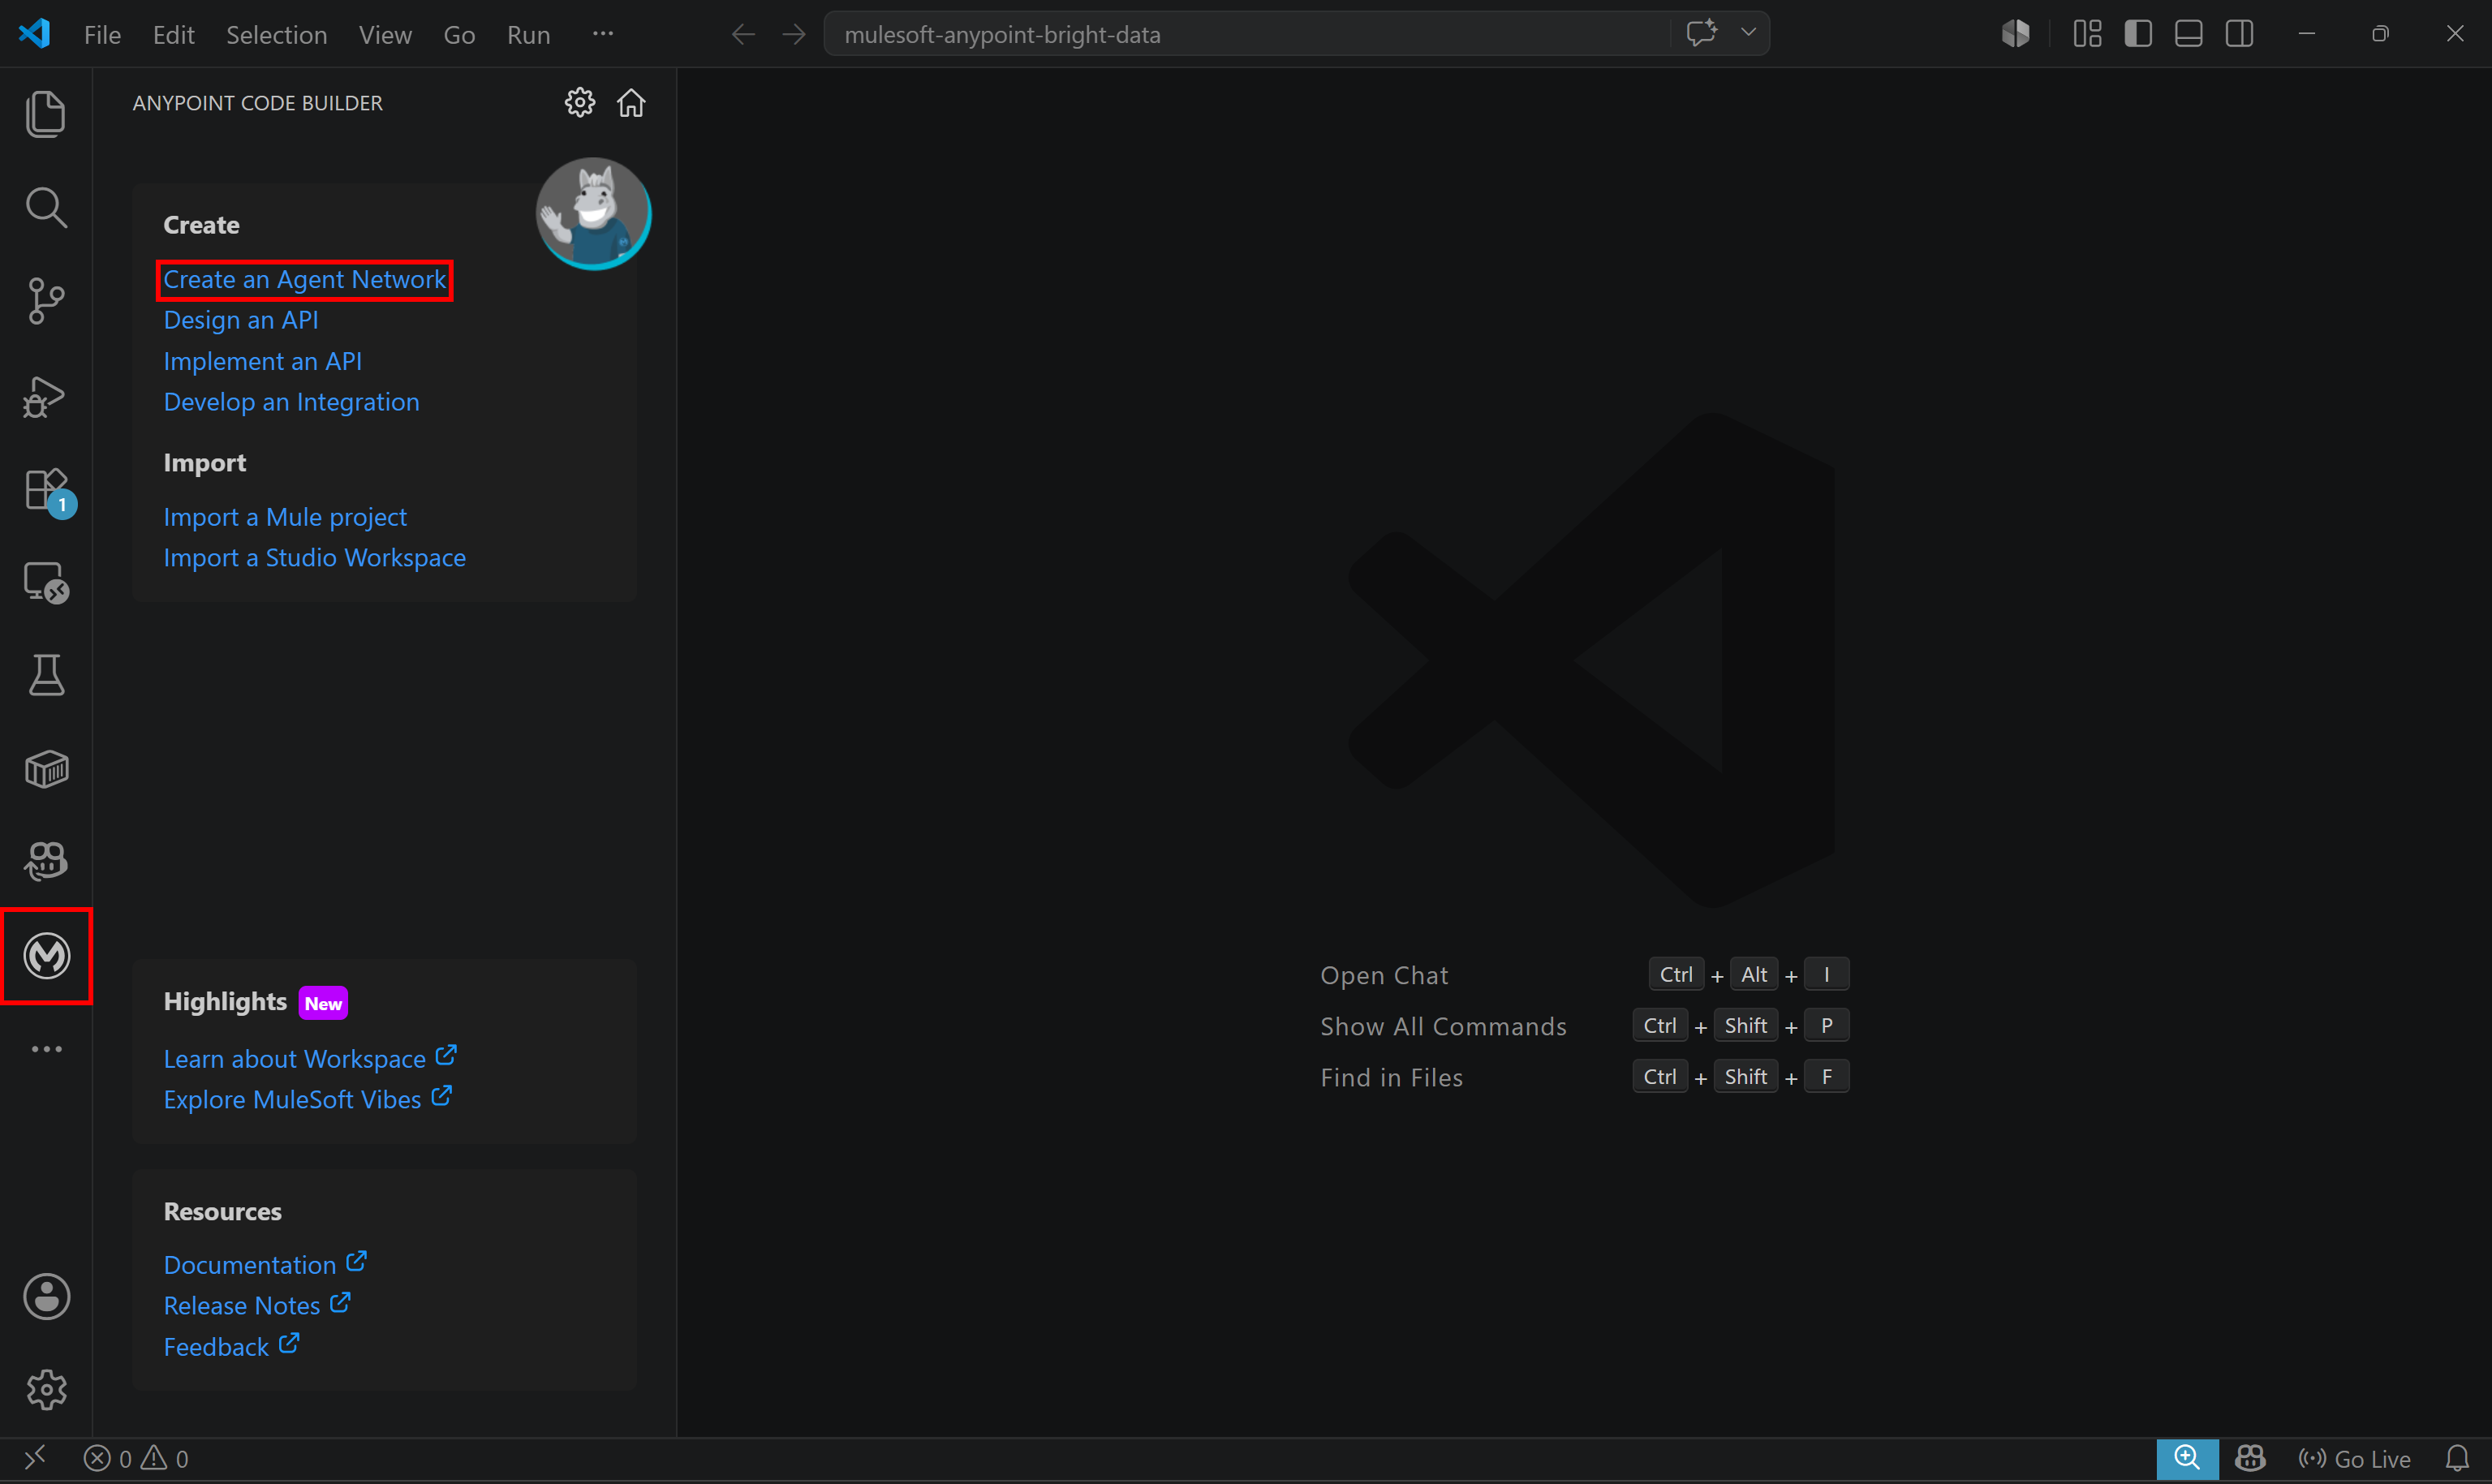Toggle the secondary side bar layout button
This screenshot has height=1484, width=2492.
[x=2240, y=34]
